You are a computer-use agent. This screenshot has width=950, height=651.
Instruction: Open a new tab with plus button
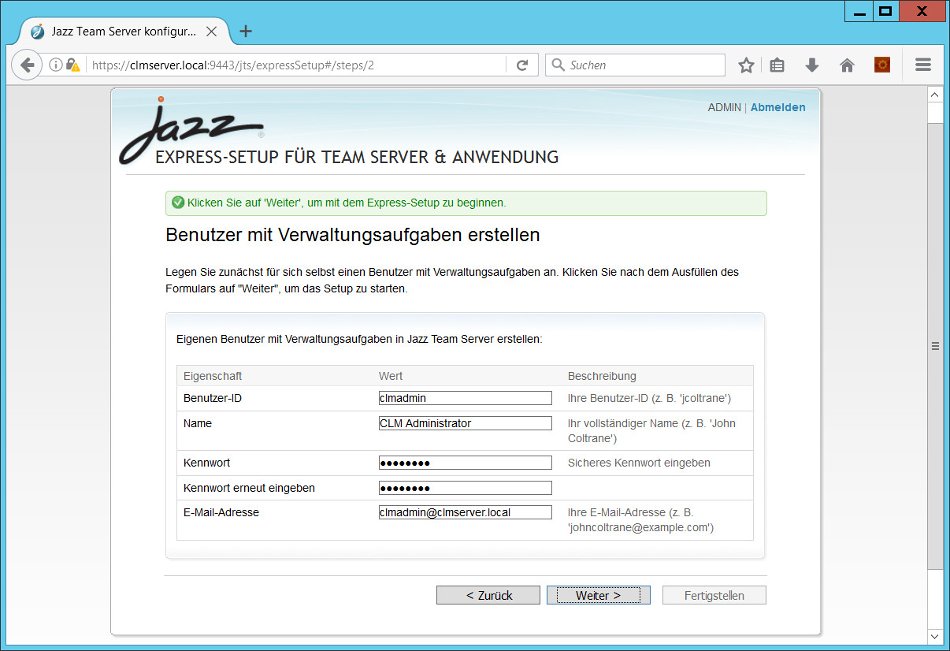click(245, 31)
